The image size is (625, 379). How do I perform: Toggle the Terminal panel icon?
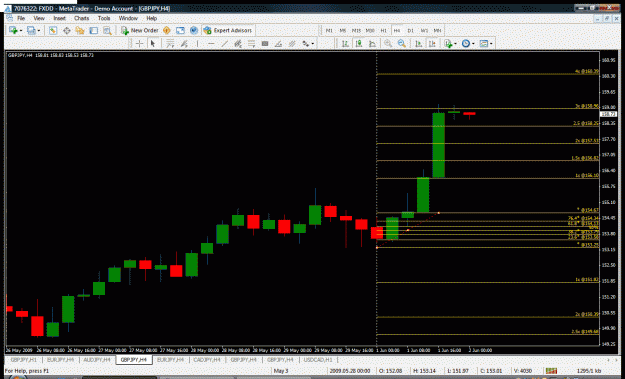[x=94, y=30]
